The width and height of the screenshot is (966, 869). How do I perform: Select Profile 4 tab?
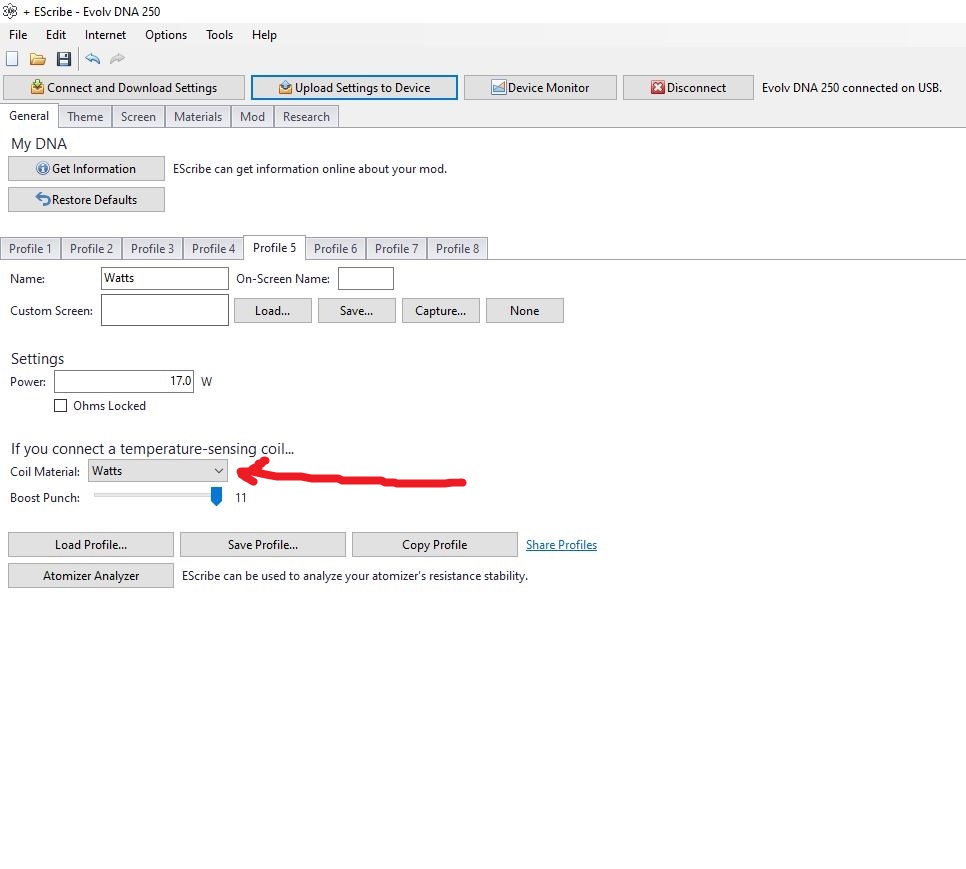click(x=213, y=249)
